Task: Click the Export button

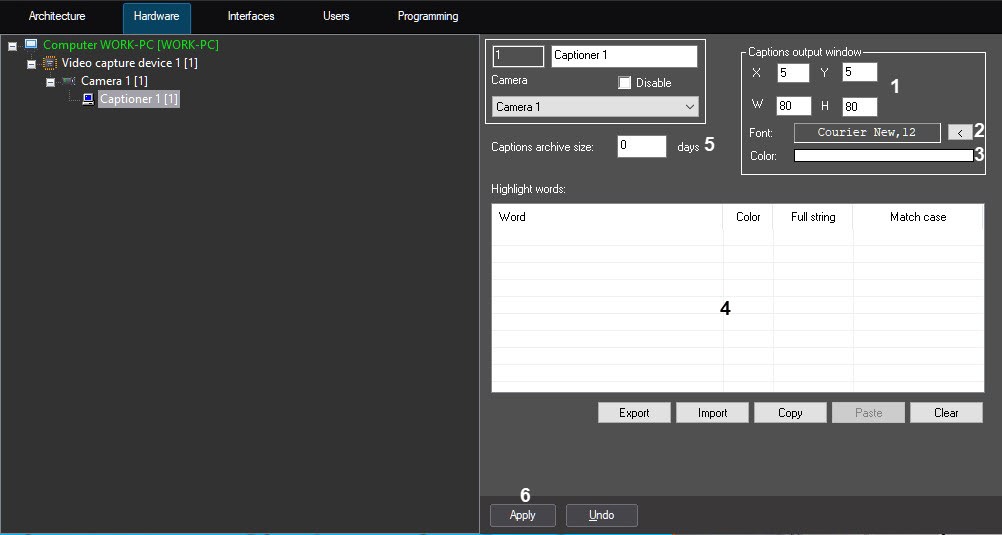Action: [x=634, y=413]
